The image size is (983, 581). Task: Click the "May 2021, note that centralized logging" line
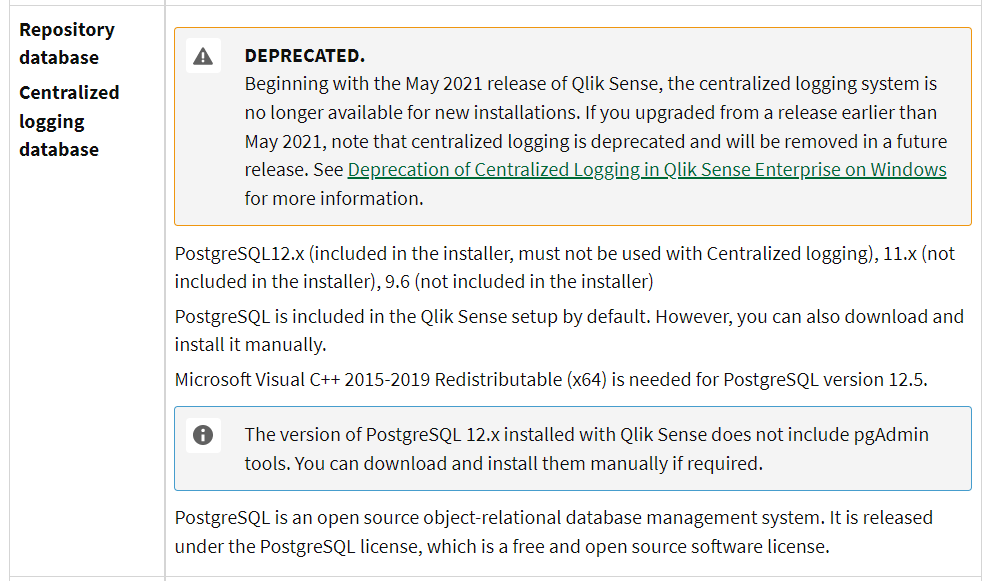(595, 141)
